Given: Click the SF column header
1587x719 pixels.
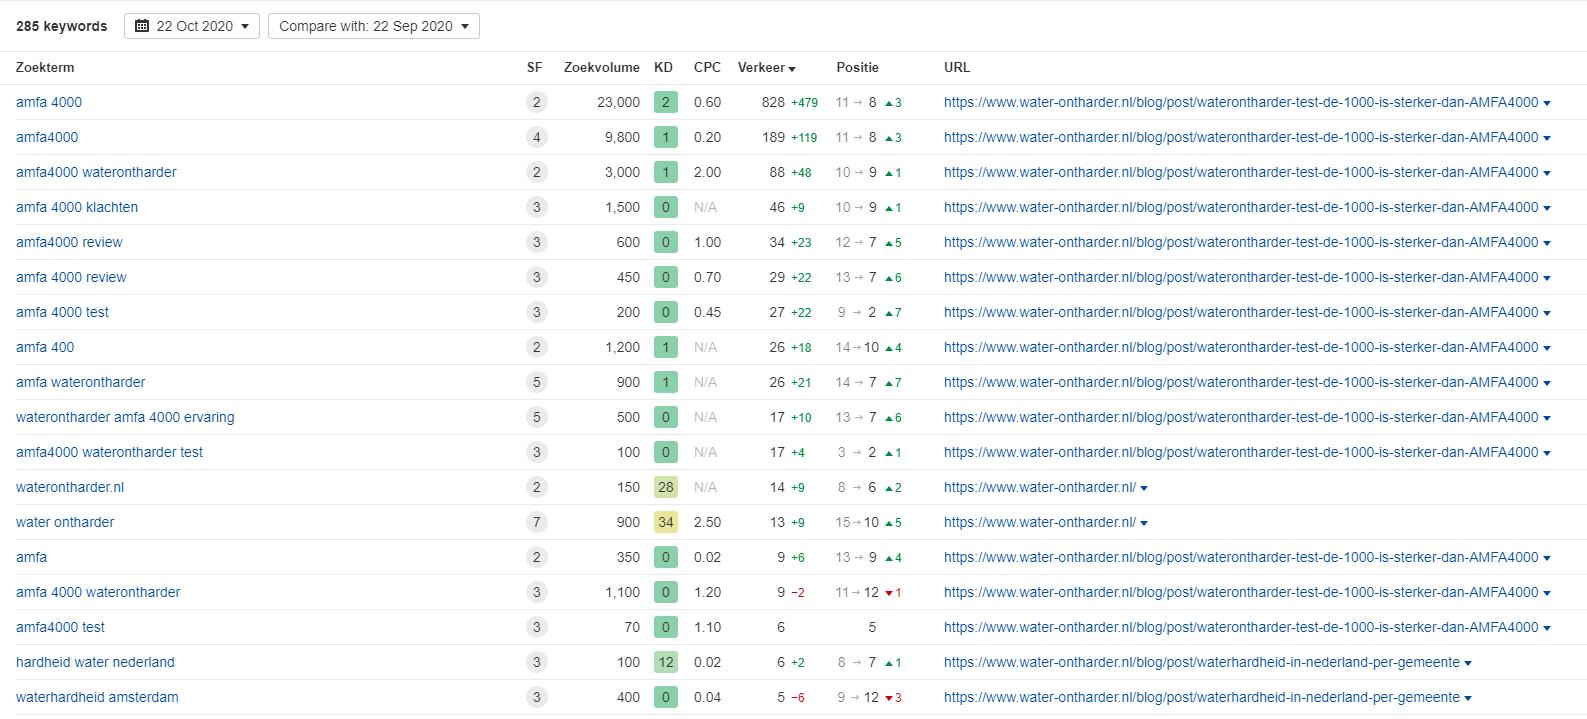Looking at the screenshot, I should (x=535, y=67).
